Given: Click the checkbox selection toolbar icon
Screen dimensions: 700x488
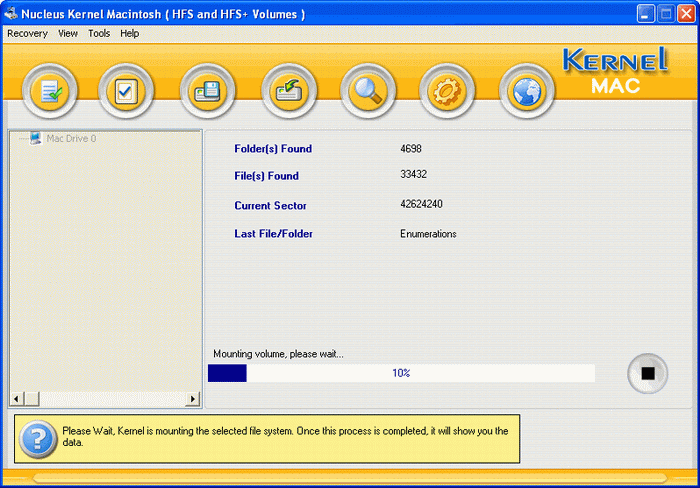Looking at the screenshot, I should pyautogui.click(x=126, y=91).
